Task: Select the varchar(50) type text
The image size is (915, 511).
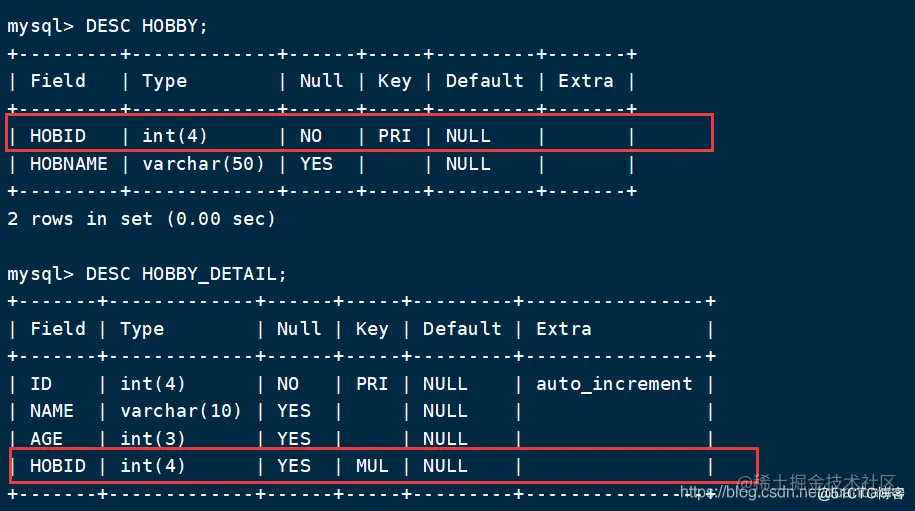Action: [203, 164]
